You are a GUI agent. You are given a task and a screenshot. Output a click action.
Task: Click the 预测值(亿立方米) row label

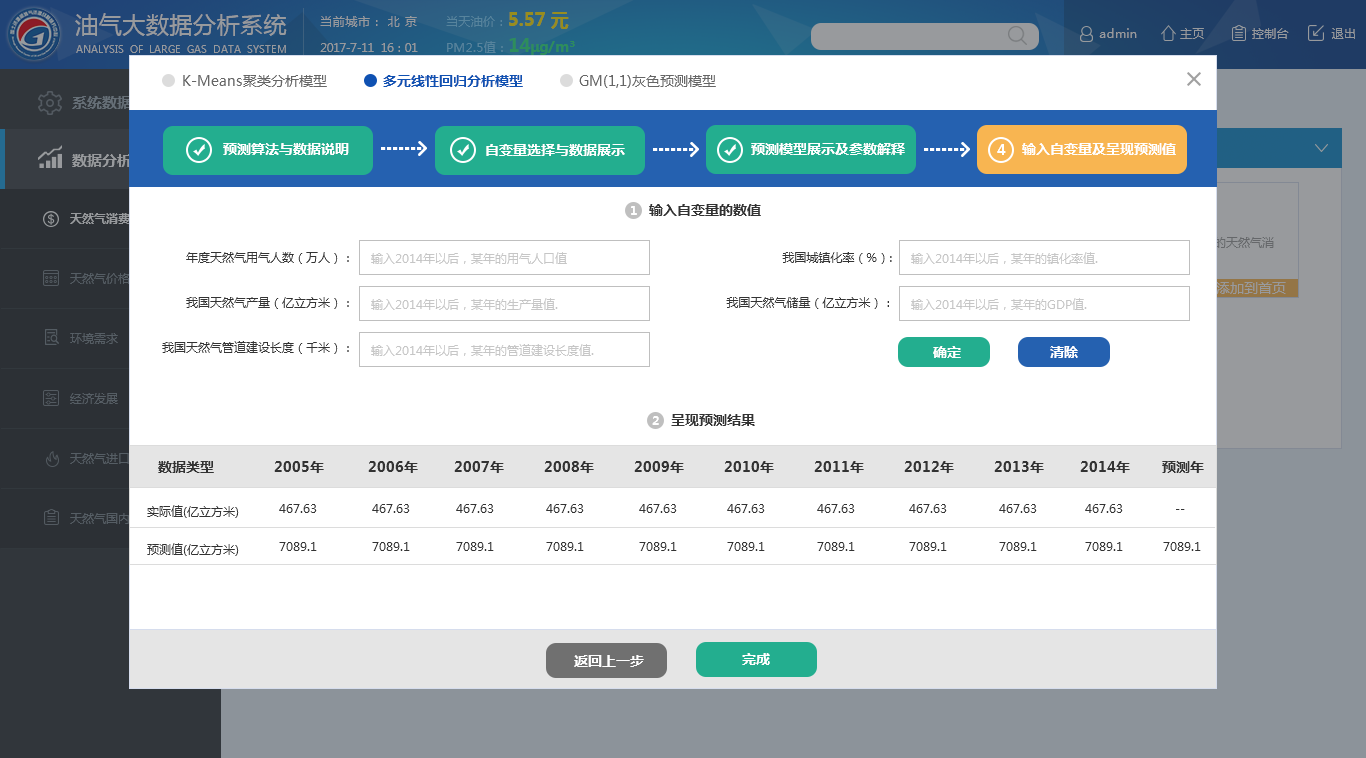(193, 549)
